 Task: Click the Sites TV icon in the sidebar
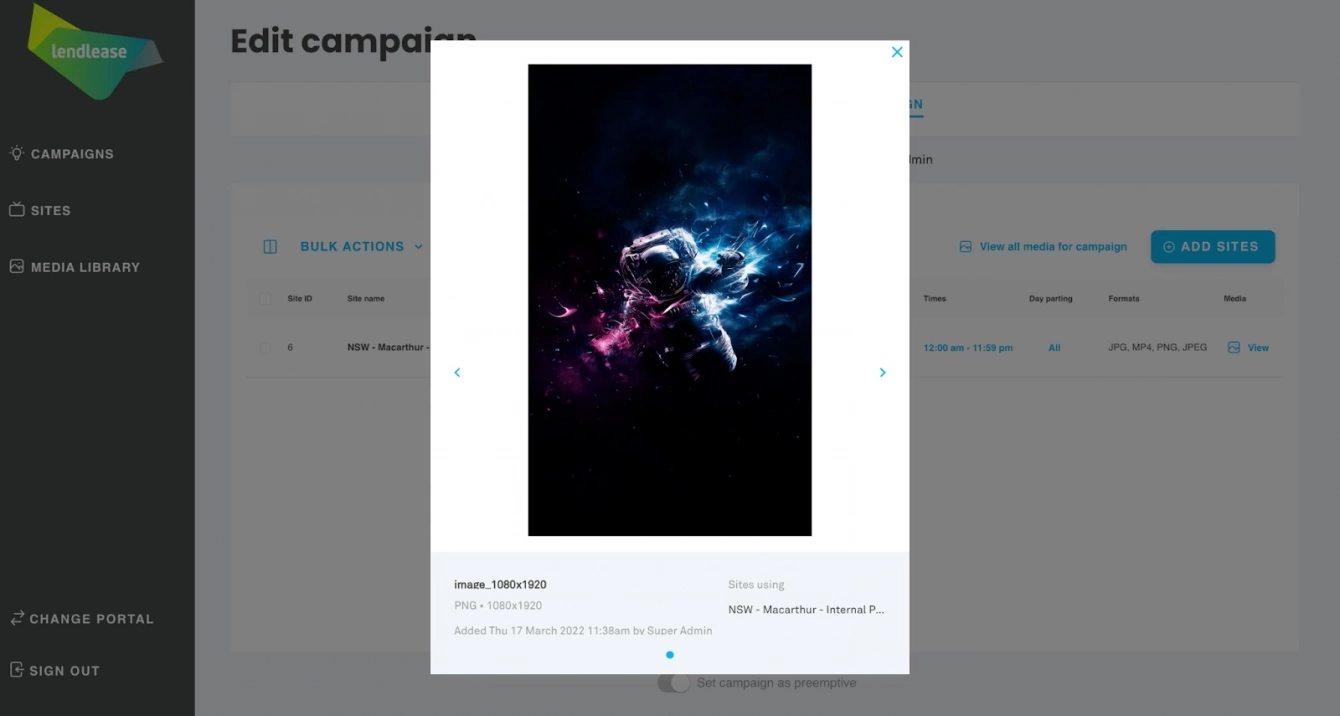coord(17,210)
